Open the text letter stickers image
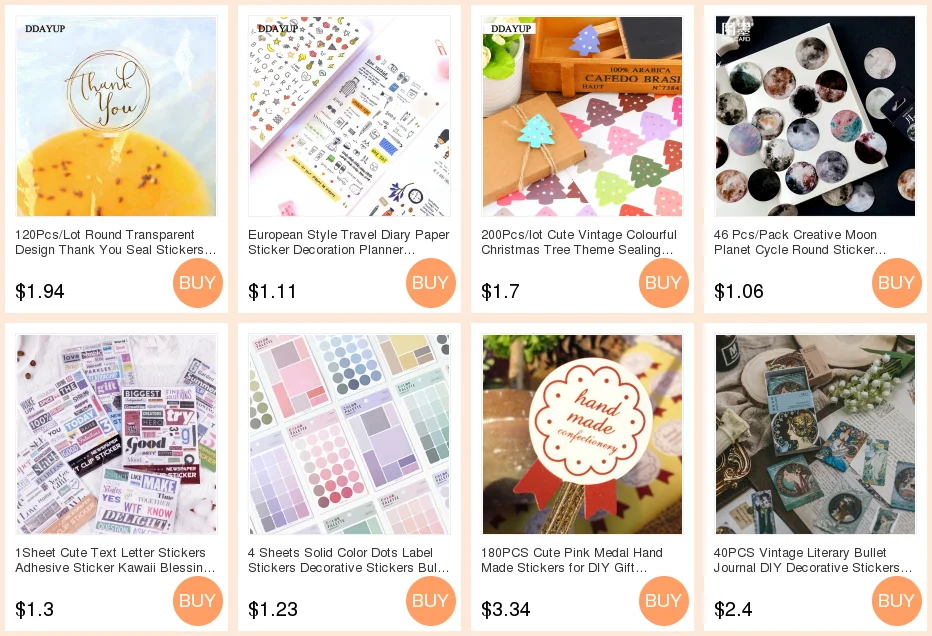The image size is (932, 636). pos(116,434)
